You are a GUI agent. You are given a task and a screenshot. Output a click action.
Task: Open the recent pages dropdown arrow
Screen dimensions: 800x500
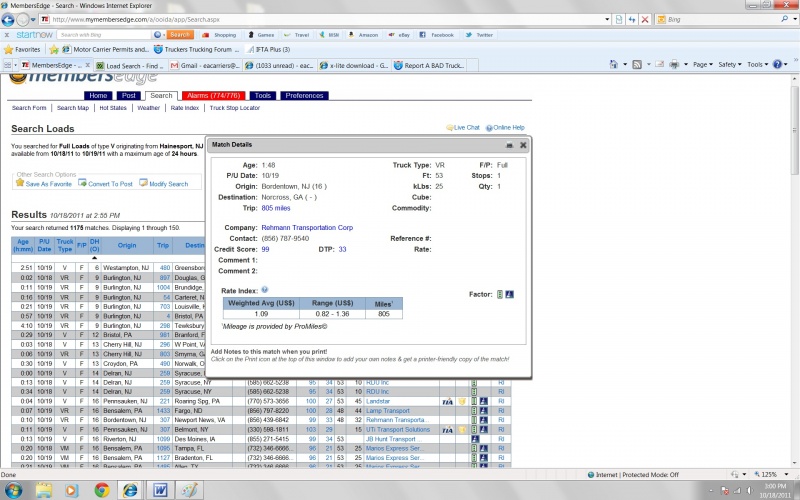(33, 20)
